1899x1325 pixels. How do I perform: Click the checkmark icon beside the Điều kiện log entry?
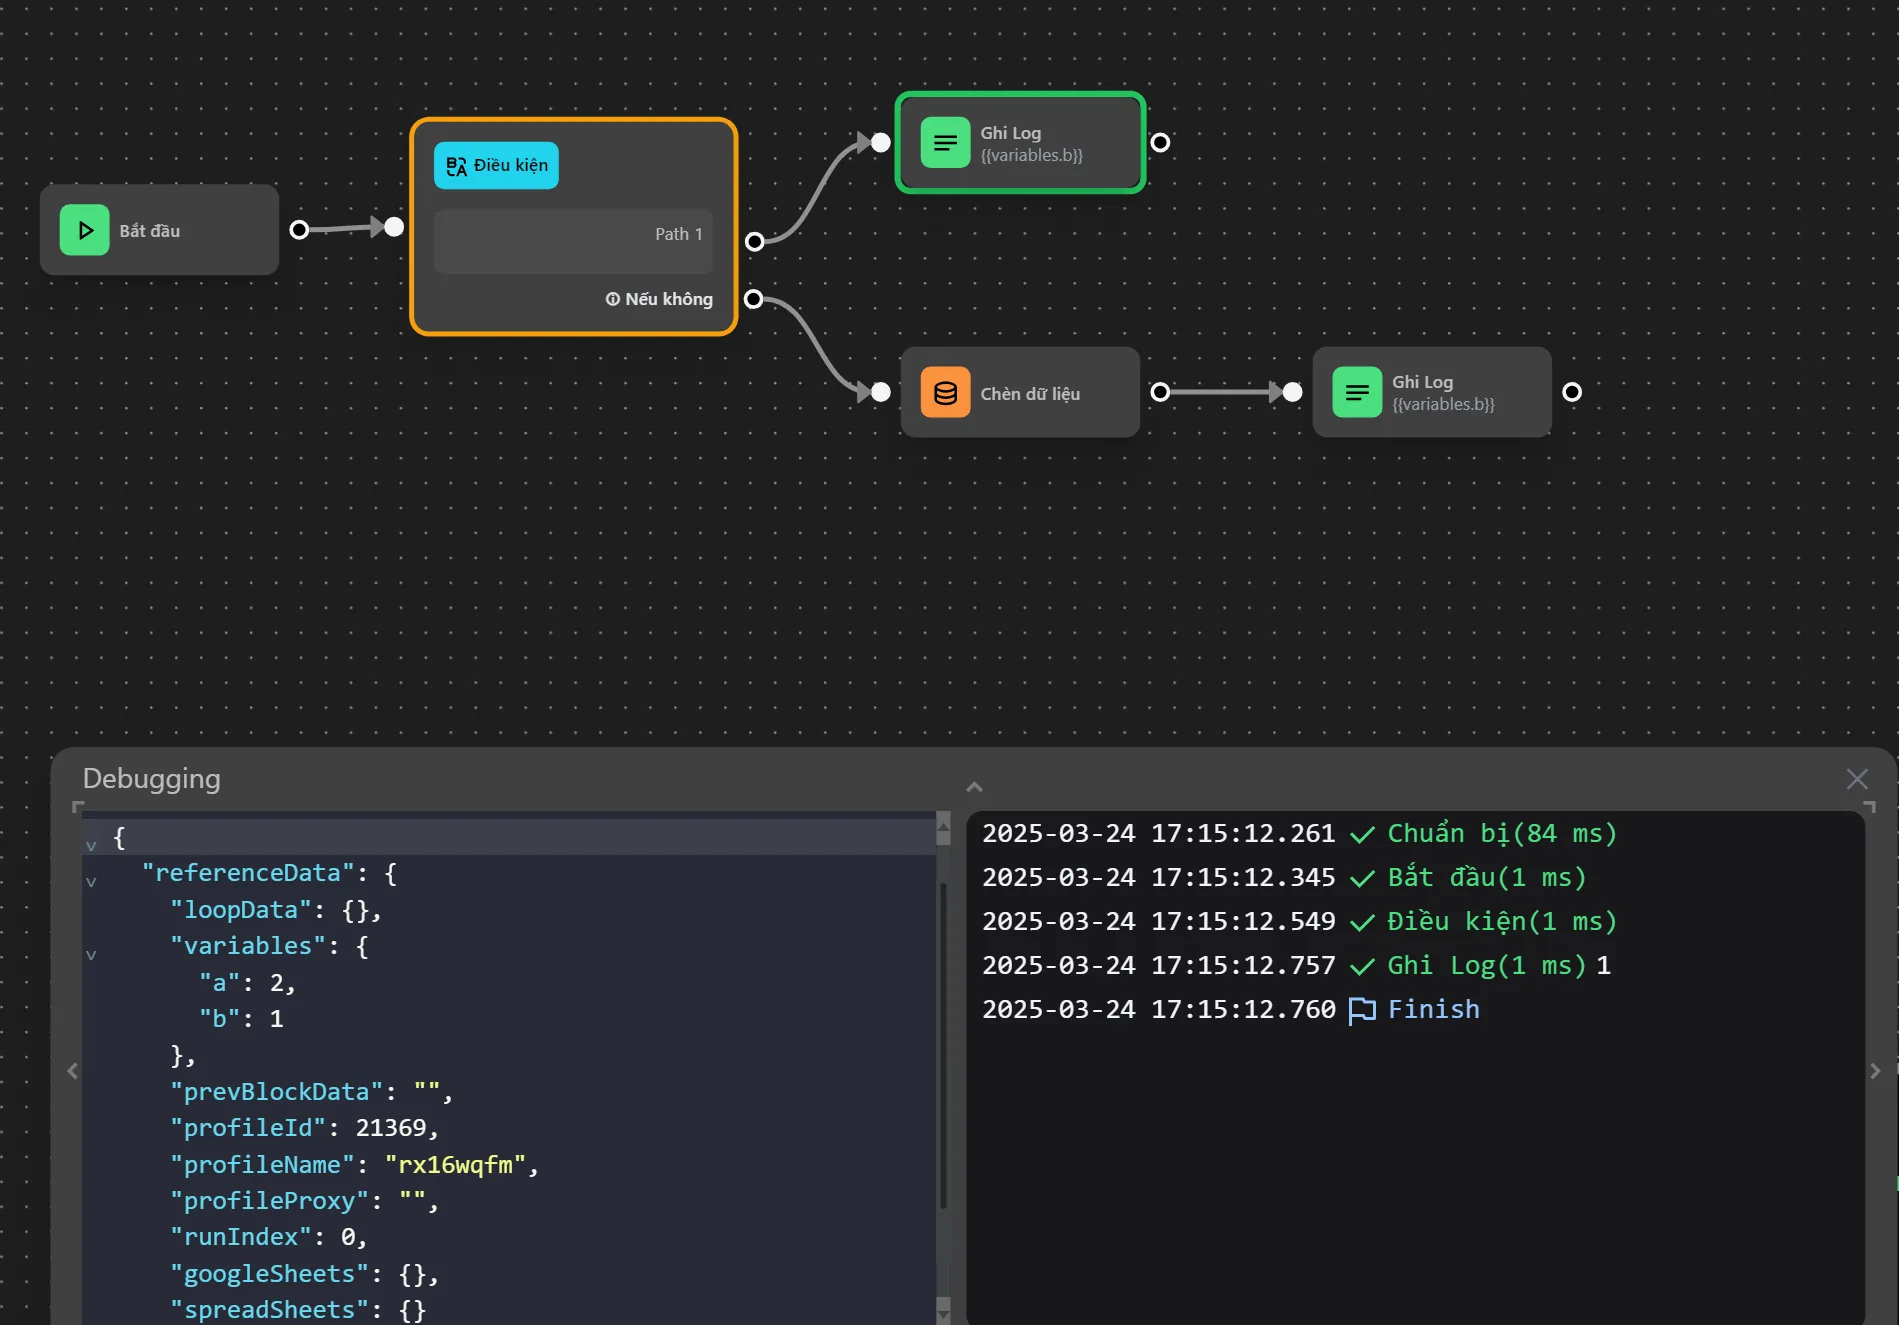[1363, 922]
